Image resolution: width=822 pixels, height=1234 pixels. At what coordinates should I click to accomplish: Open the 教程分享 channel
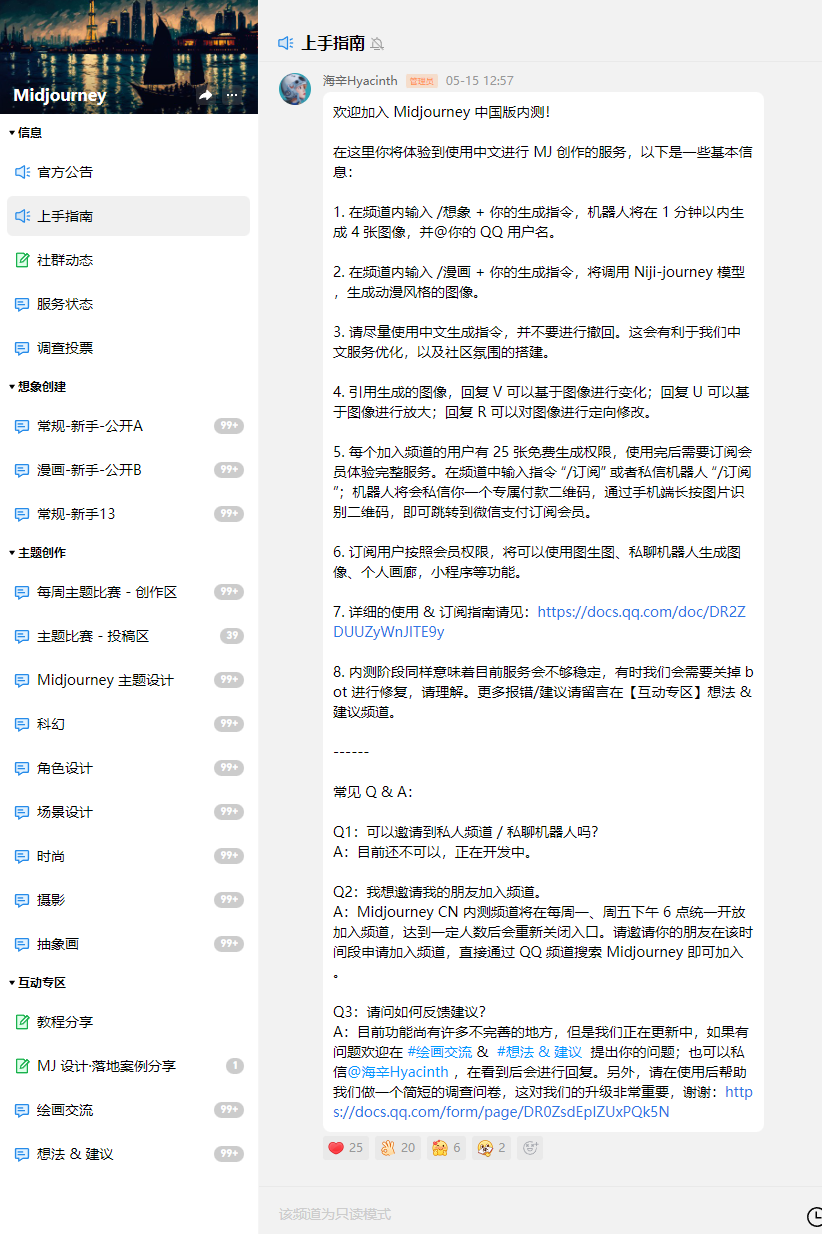click(65, 1022)
